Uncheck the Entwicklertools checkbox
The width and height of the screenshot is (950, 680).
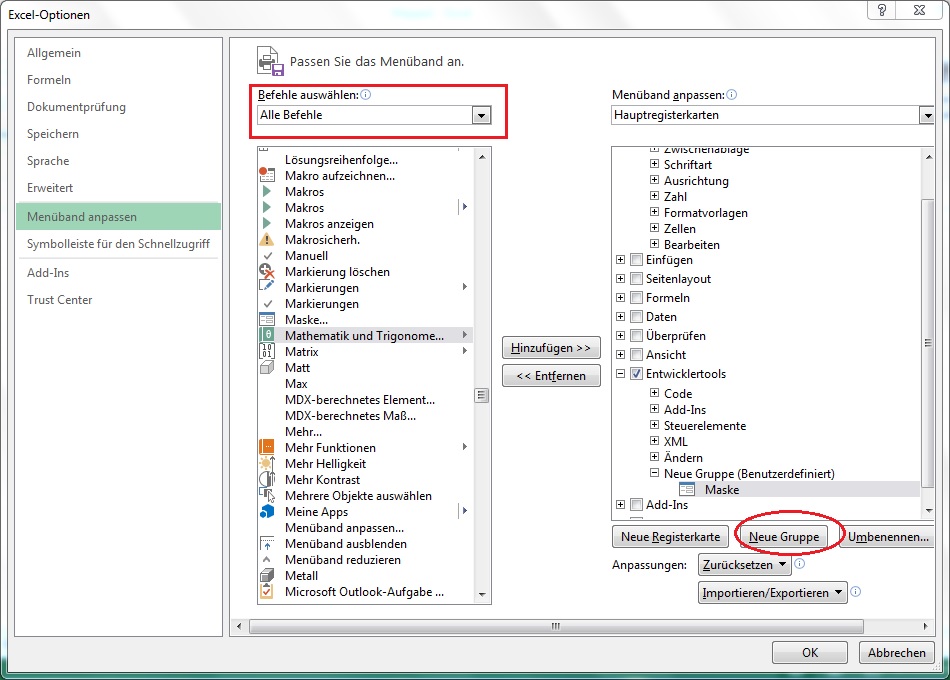click(x=636, y=374)
